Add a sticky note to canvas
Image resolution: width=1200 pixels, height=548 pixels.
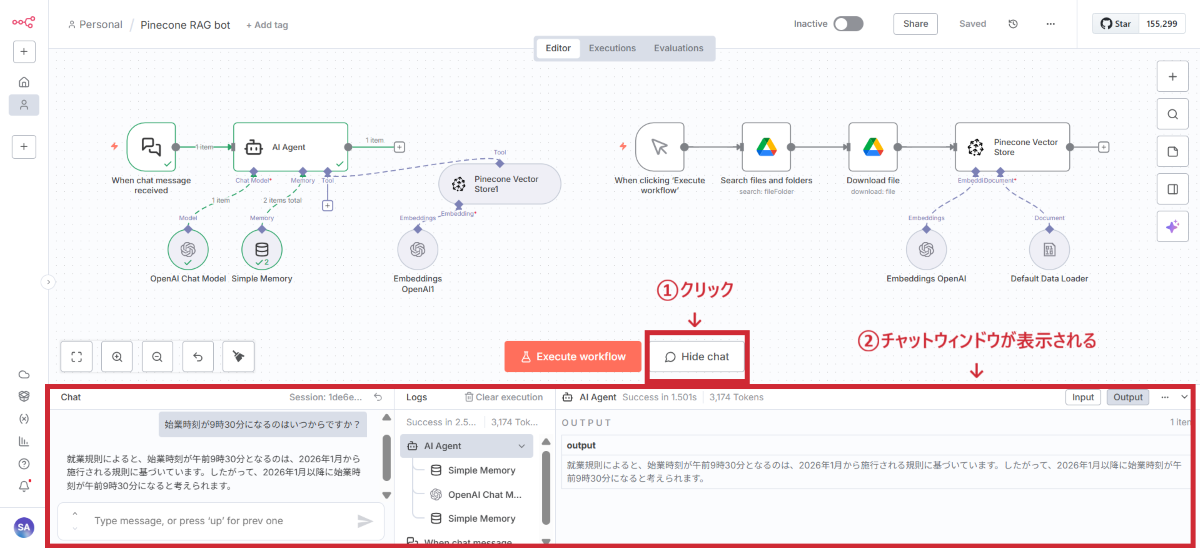pos(1172,151)
